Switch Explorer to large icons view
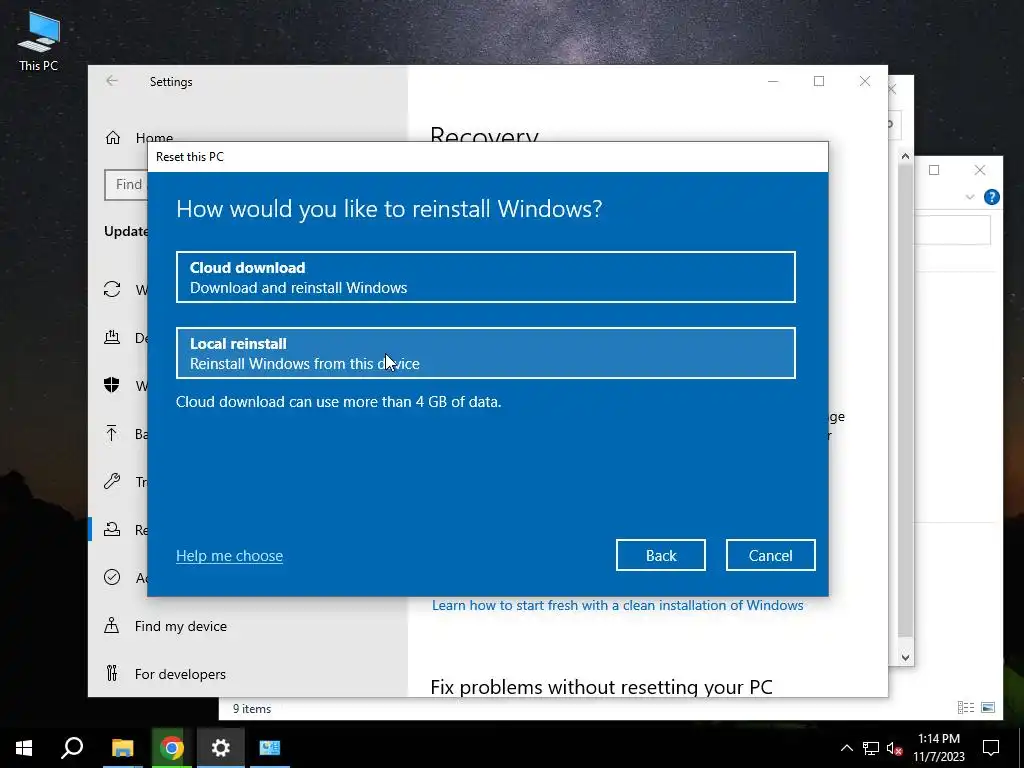1024x768 pixels. (x=988, y=707)
